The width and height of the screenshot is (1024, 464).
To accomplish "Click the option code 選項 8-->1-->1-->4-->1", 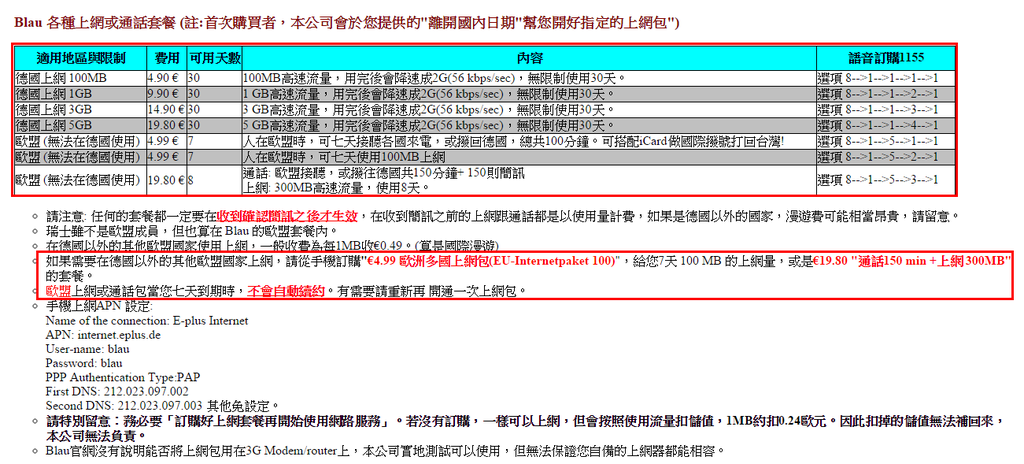I will point(878,125).
